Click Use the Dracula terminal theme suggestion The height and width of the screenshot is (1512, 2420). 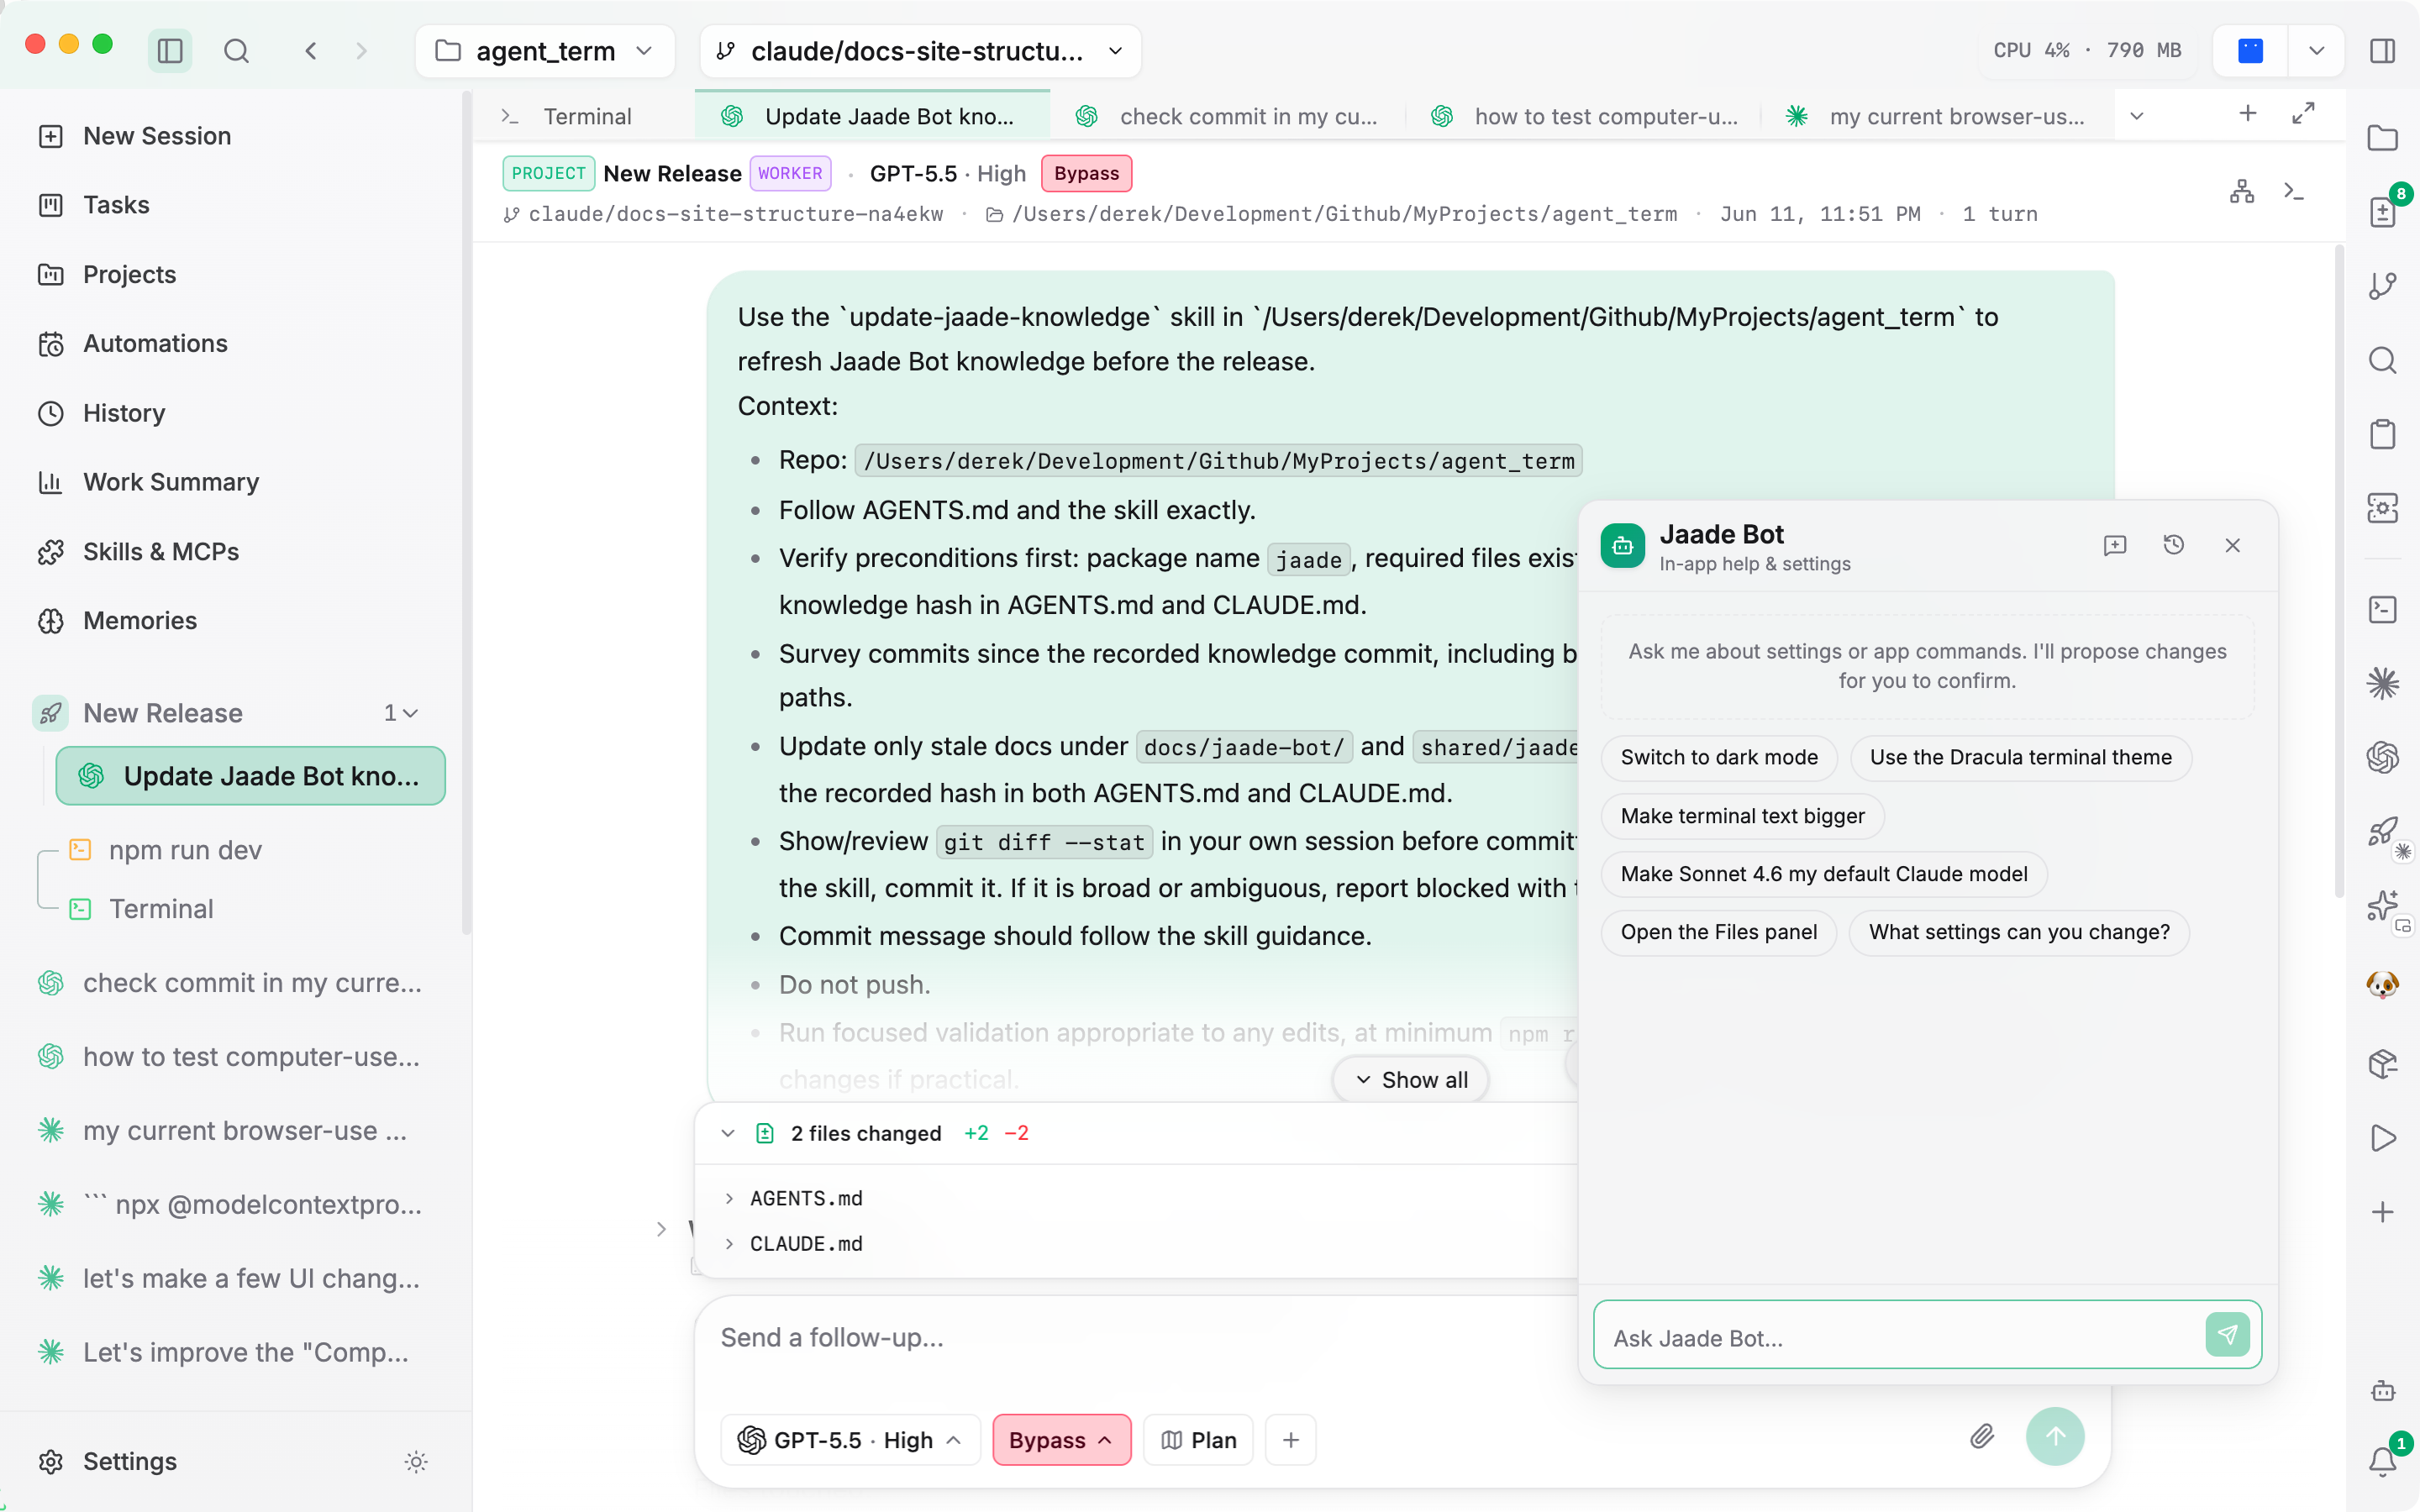(x=2020, y=757)
